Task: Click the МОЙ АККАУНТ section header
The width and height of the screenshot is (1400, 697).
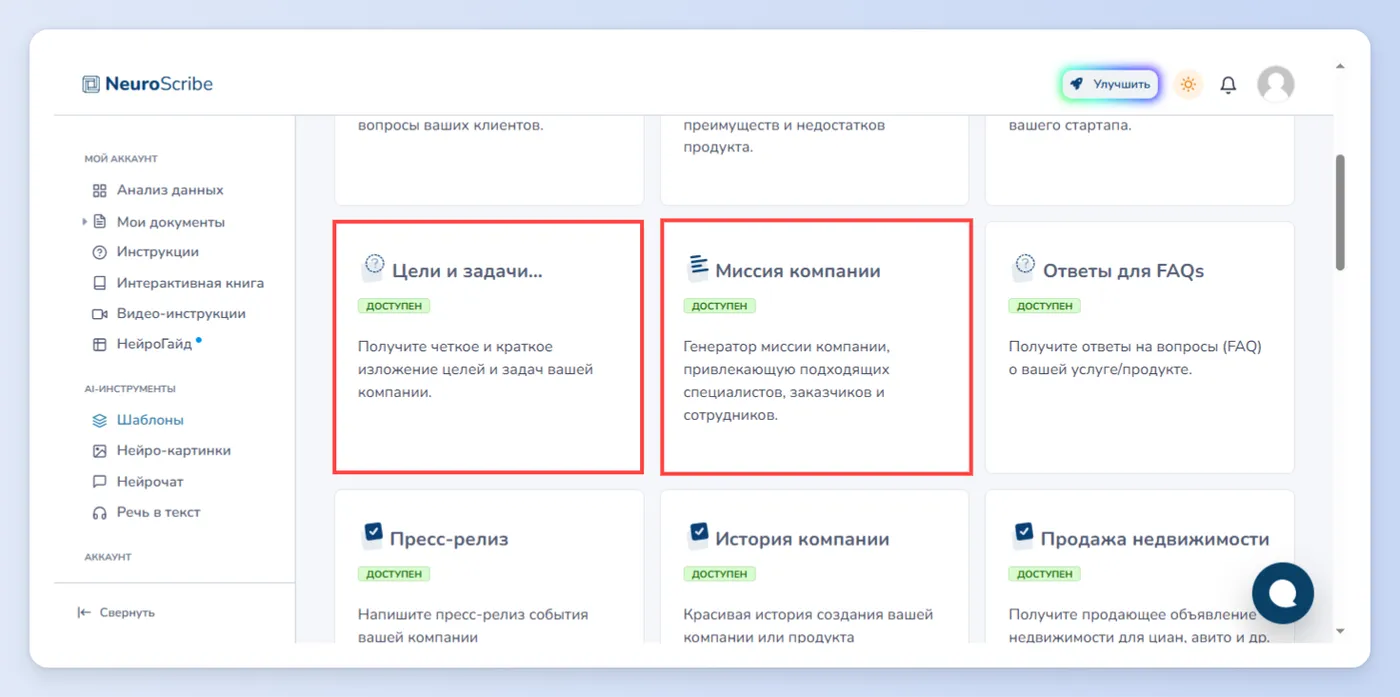Action: coord(121,159)
